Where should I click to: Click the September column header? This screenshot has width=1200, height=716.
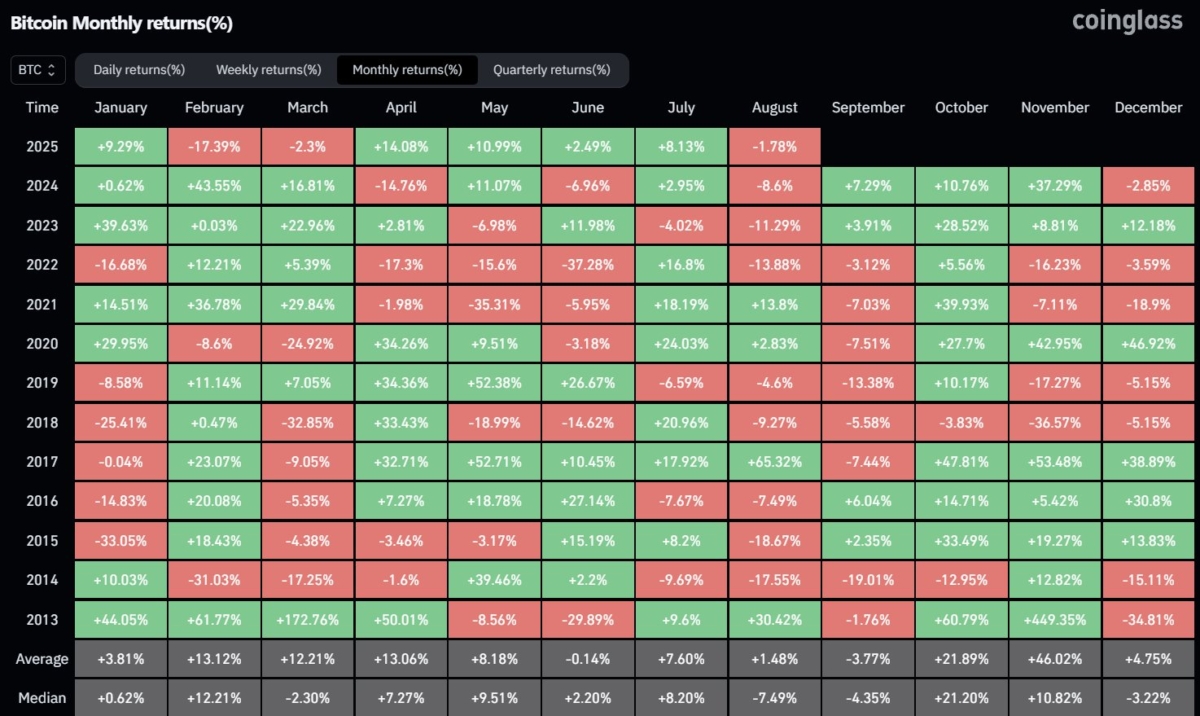[868, 107]
